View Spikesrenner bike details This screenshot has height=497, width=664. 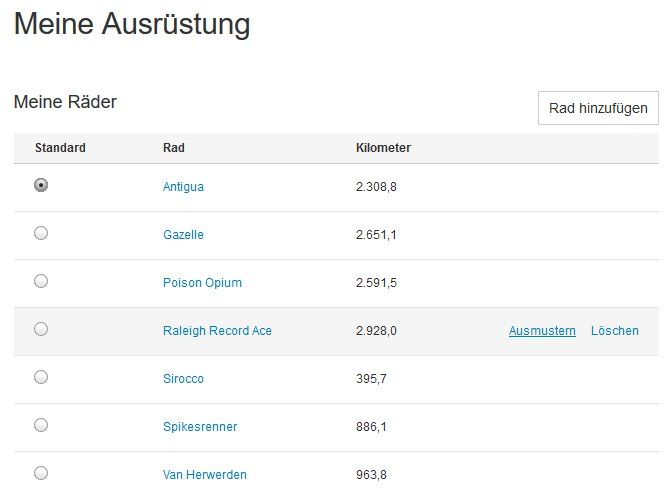(200, 427)
